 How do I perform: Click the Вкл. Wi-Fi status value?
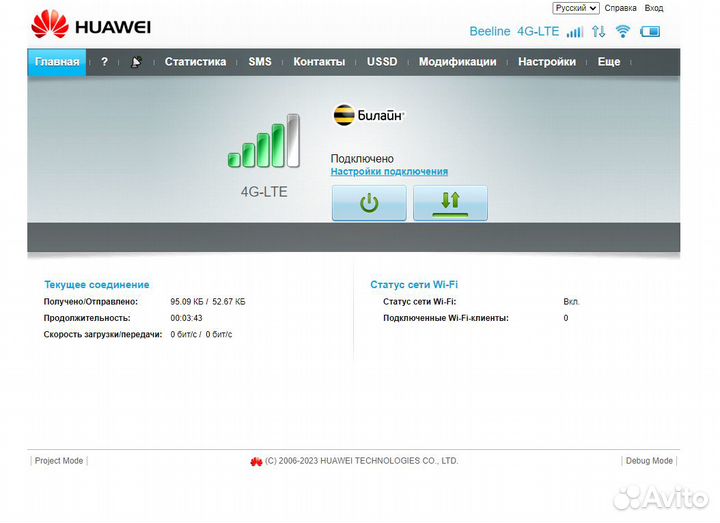click(571, 302)
